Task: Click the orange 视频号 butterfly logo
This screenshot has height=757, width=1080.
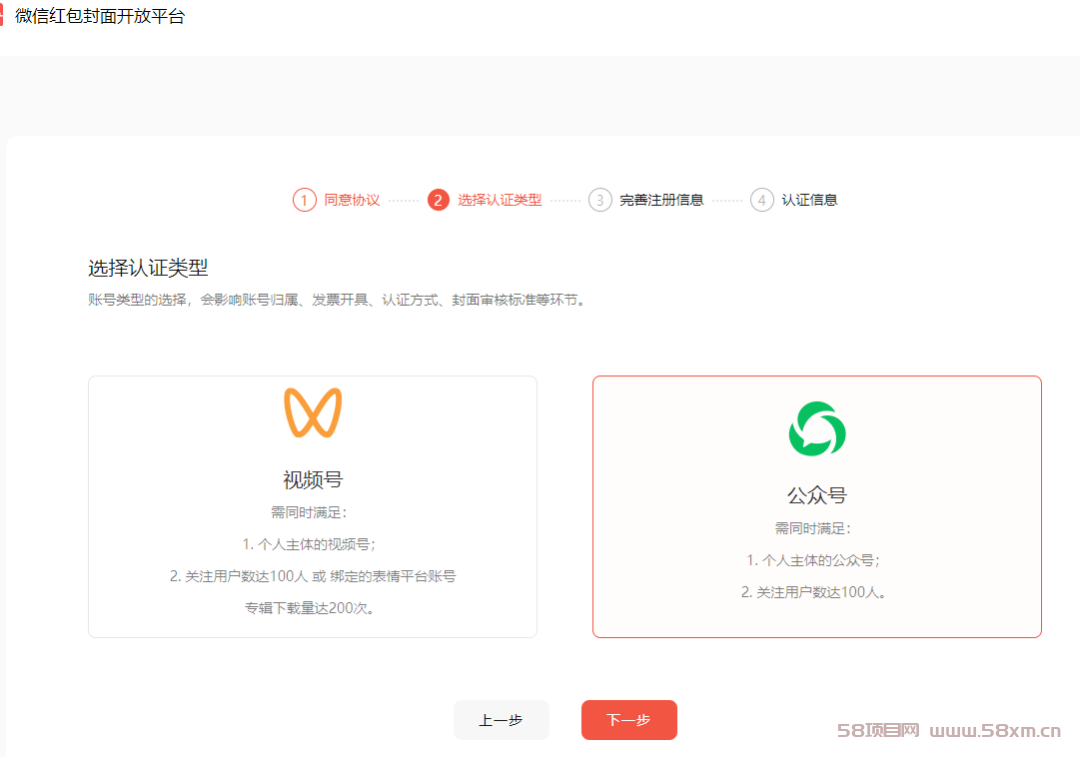Action: [x=313, y=413]
